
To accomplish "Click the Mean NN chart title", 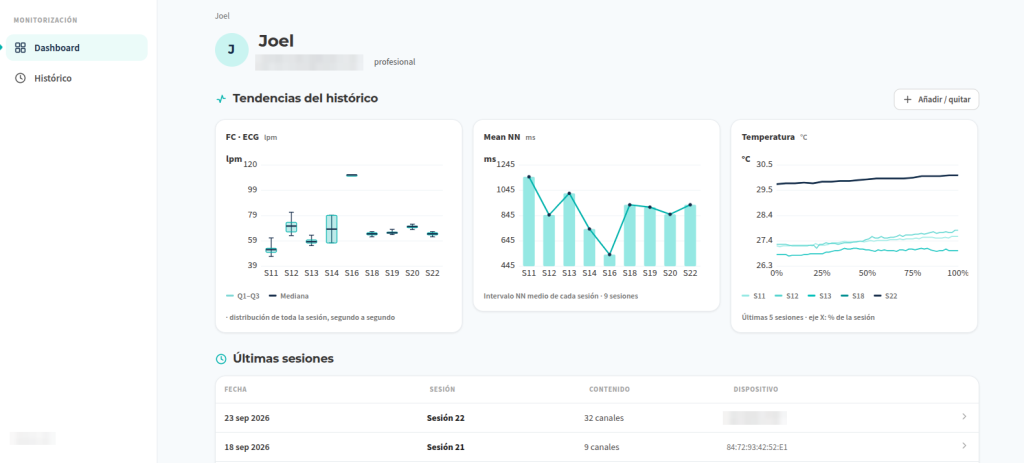I will click(x=502, y=137).
